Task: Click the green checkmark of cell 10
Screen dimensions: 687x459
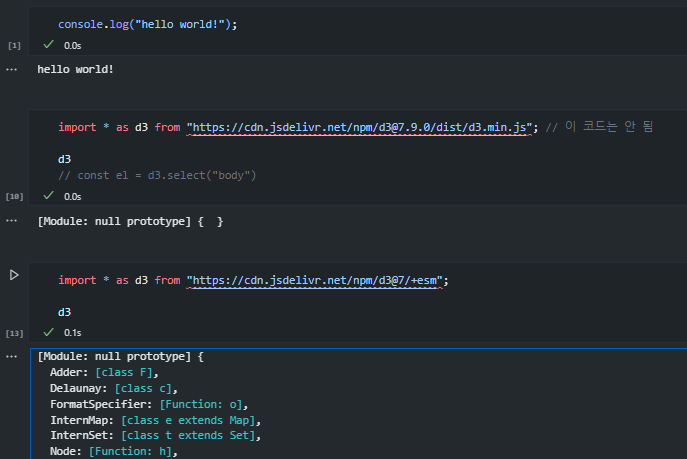Action: 49,195
